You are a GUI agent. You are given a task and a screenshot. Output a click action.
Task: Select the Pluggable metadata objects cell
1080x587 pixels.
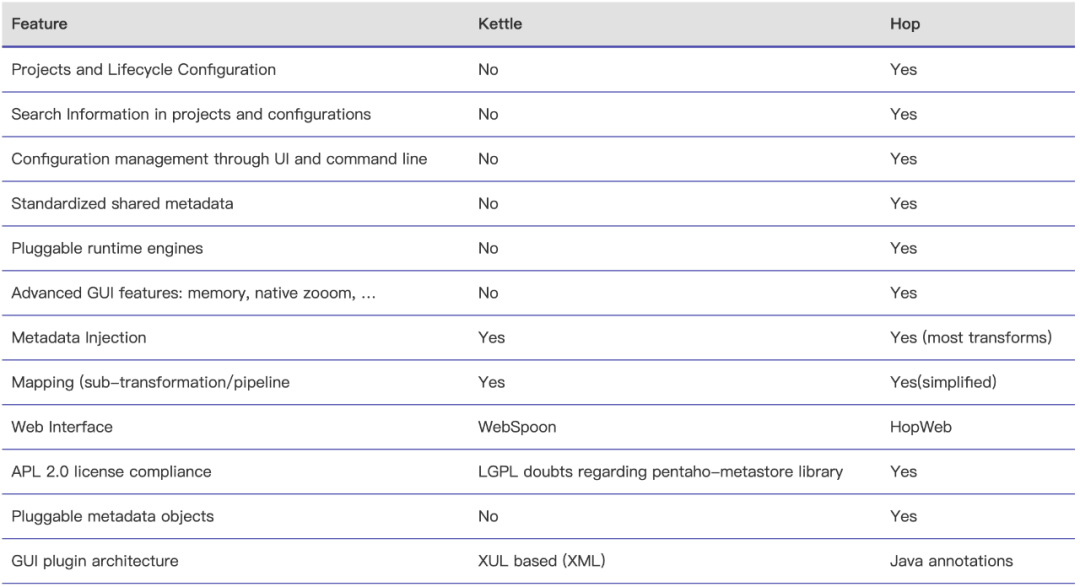tap(112, 516)
